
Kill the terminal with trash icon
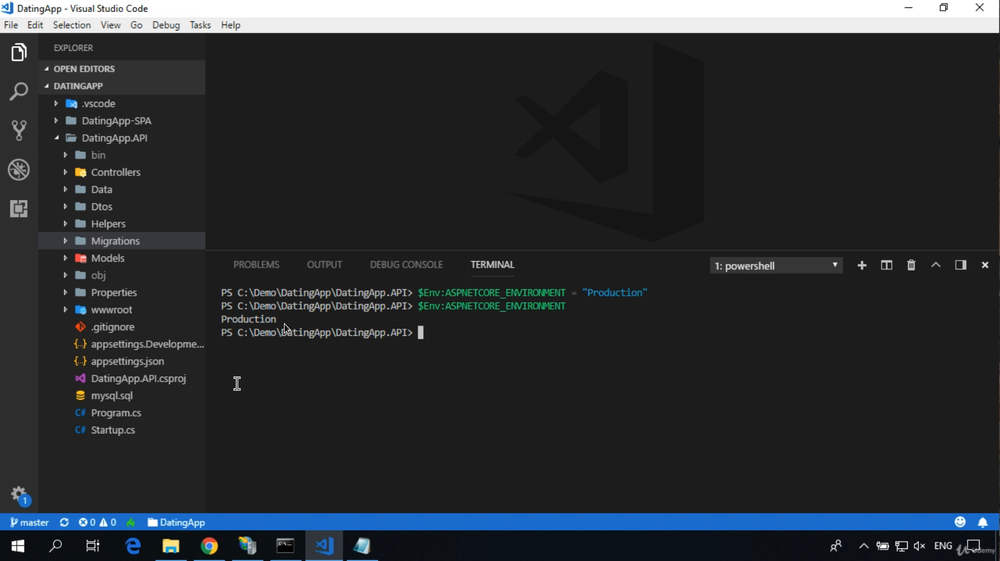[911, 265]
